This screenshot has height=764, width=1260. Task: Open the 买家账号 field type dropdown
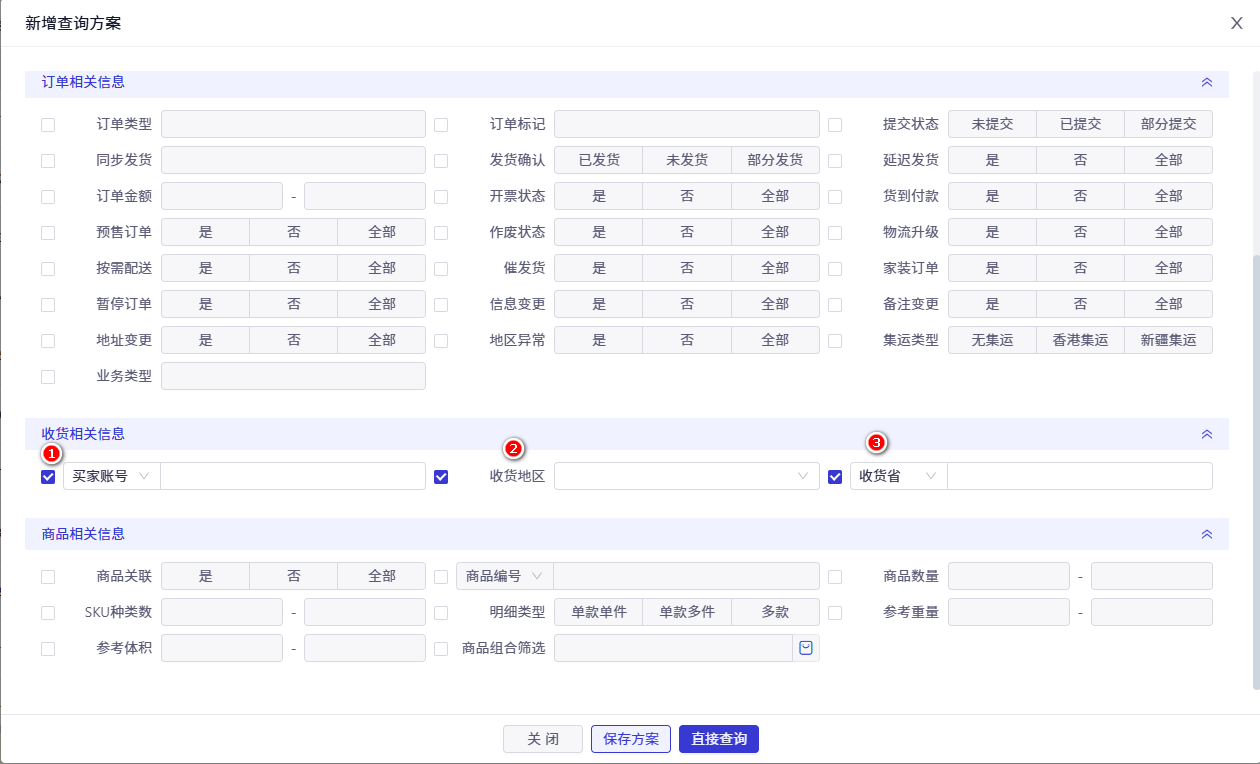coord(111,476)
